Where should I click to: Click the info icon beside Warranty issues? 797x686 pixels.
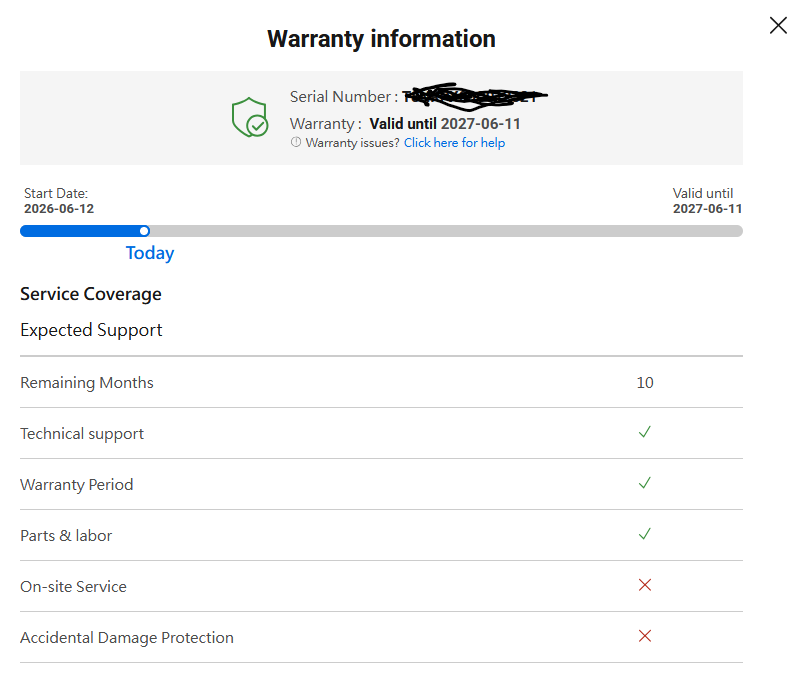tap(296, 142)
